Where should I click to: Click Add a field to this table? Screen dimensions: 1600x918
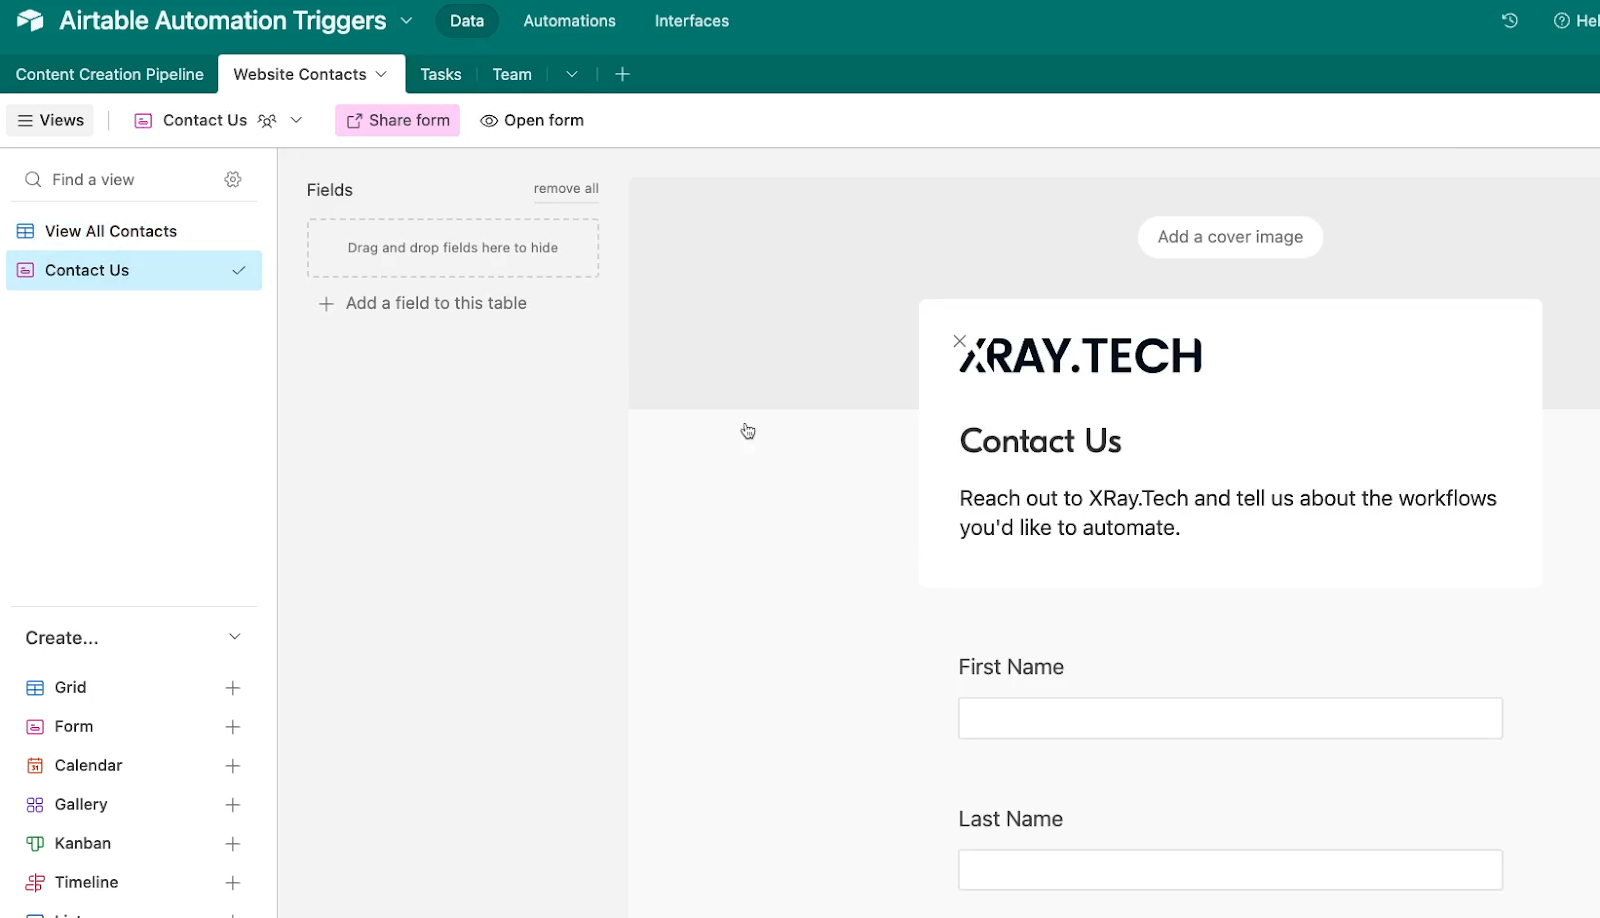[x=422, y=303]
